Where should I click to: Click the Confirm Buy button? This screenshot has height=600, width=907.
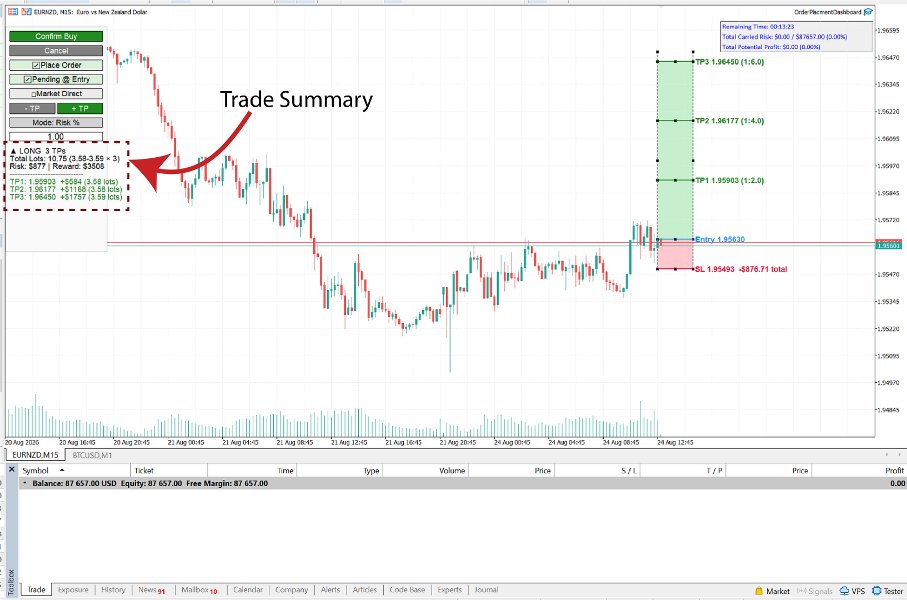[56, 36]
